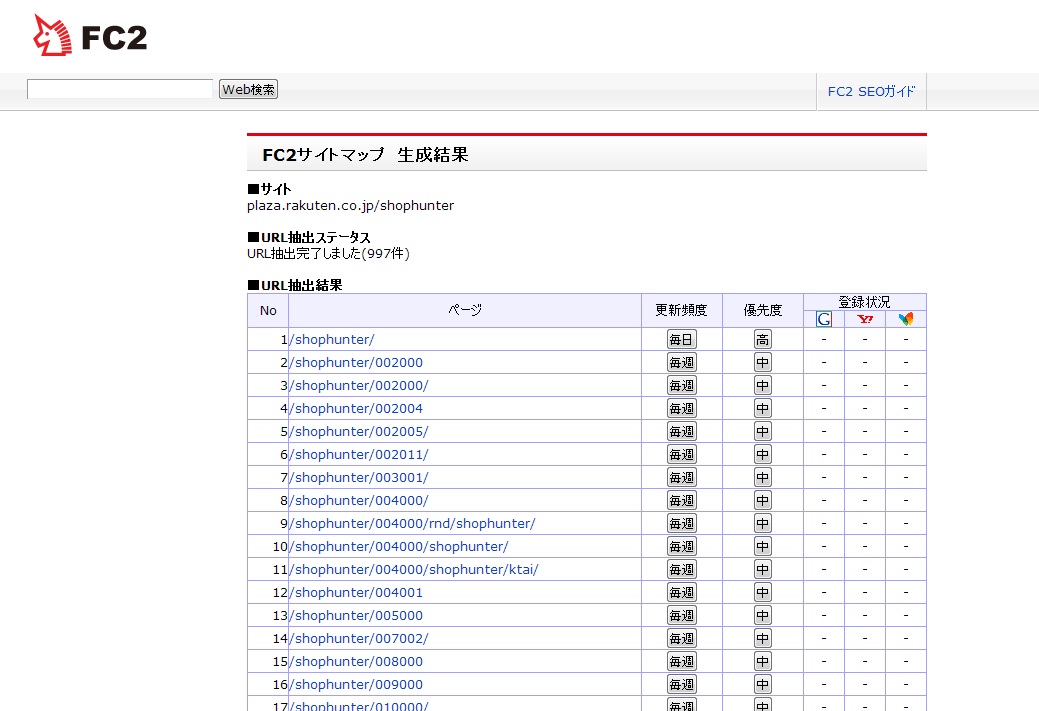Viewport: 1039px width, 711px height.
Task: Open the FC2 SEOガイド link
Action: click(x=871, y=91)
